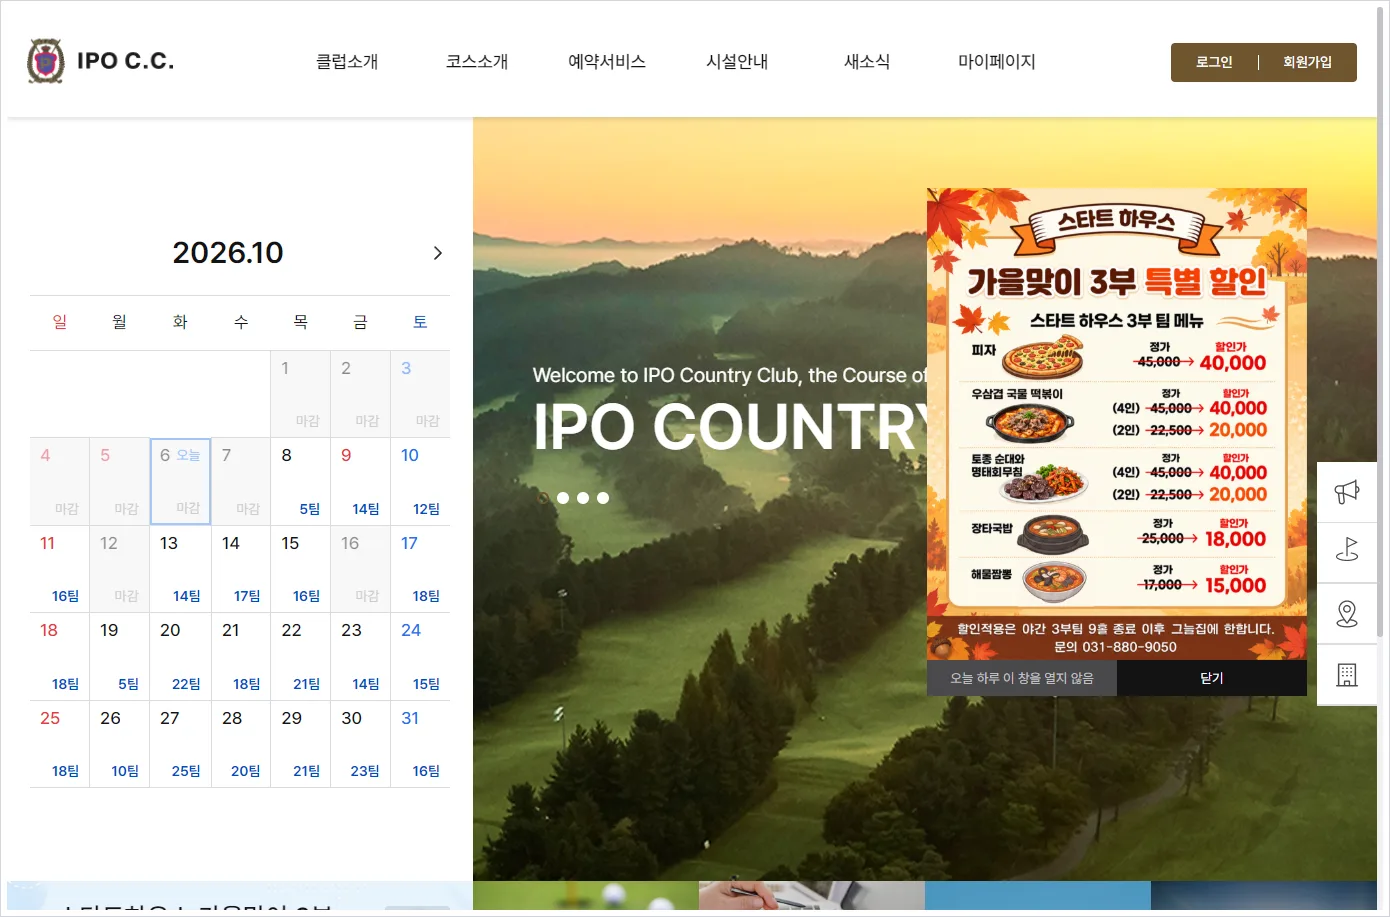Open 새소식 menu
The image size is (1390, 917).
867,62
